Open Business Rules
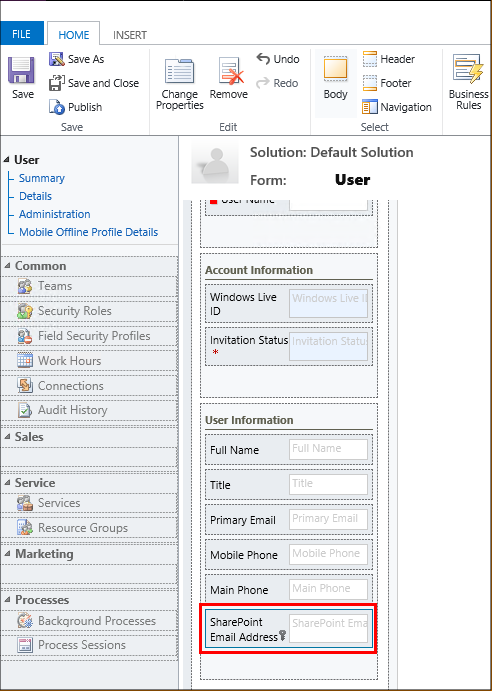The height and width of the screenshot is (691, 492). pos(468,83)
